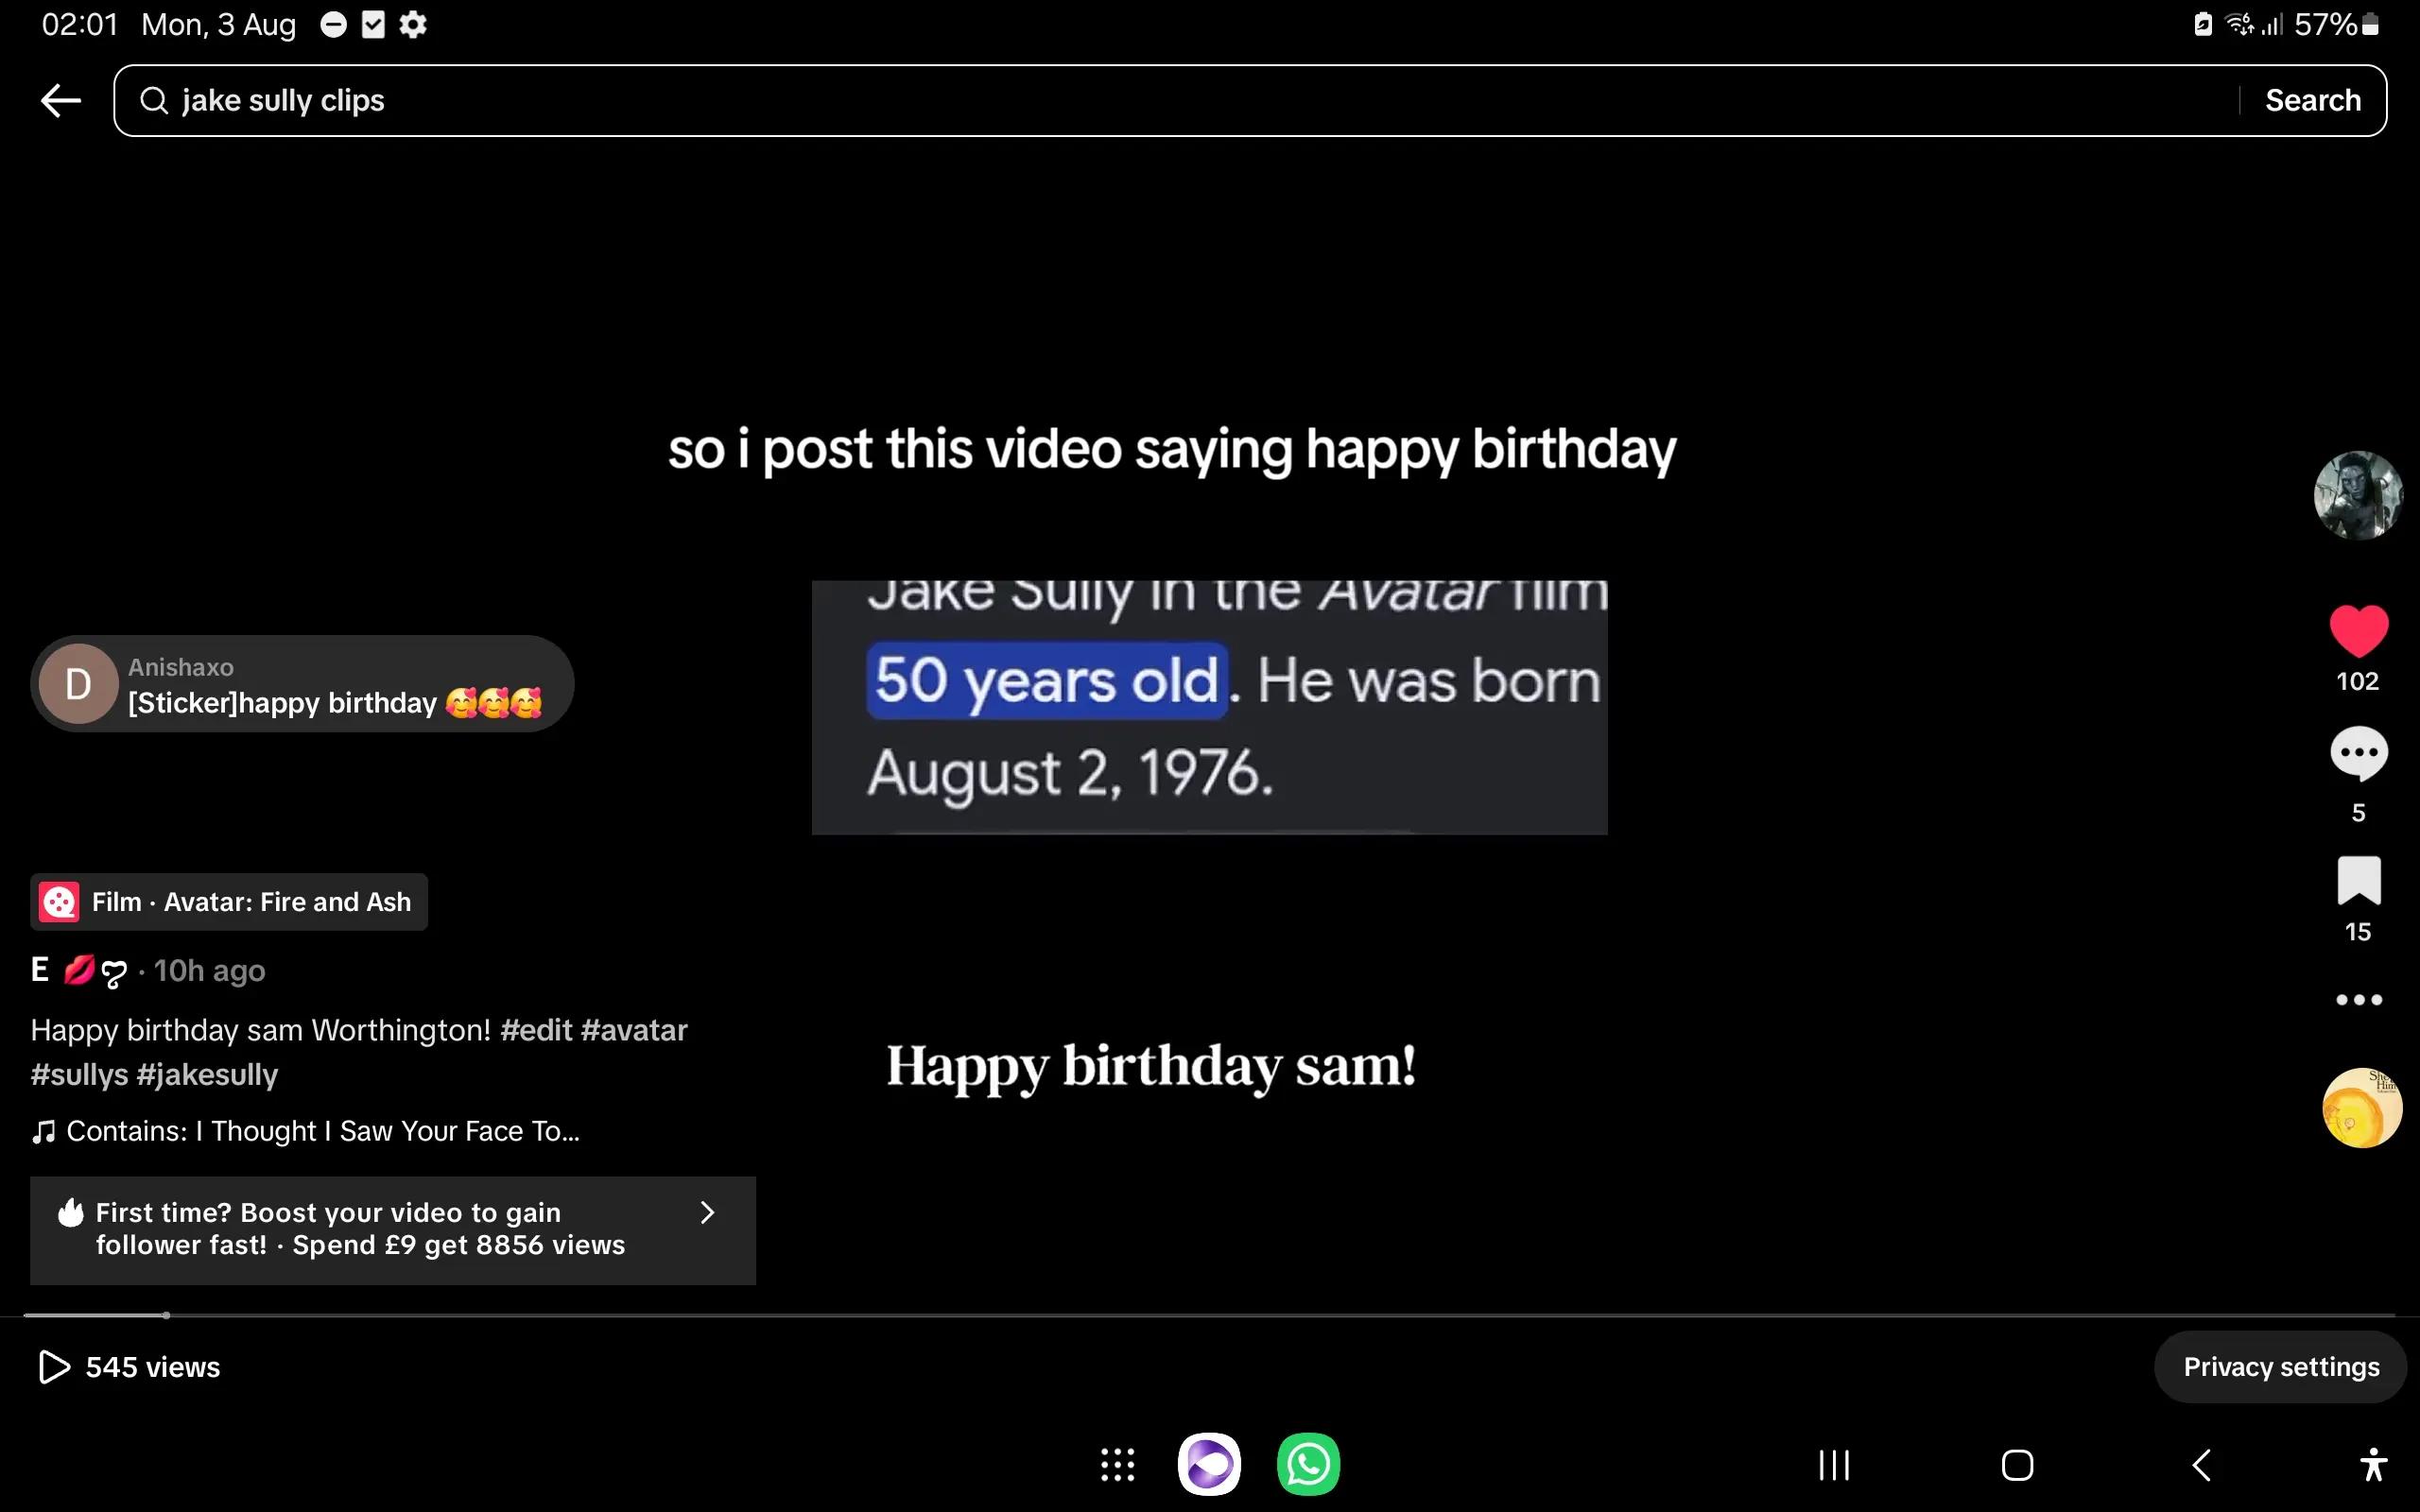Tap the back arrow beside the search bar
The width and height of the screenshot is (2420, 1512).
(61, 100)
